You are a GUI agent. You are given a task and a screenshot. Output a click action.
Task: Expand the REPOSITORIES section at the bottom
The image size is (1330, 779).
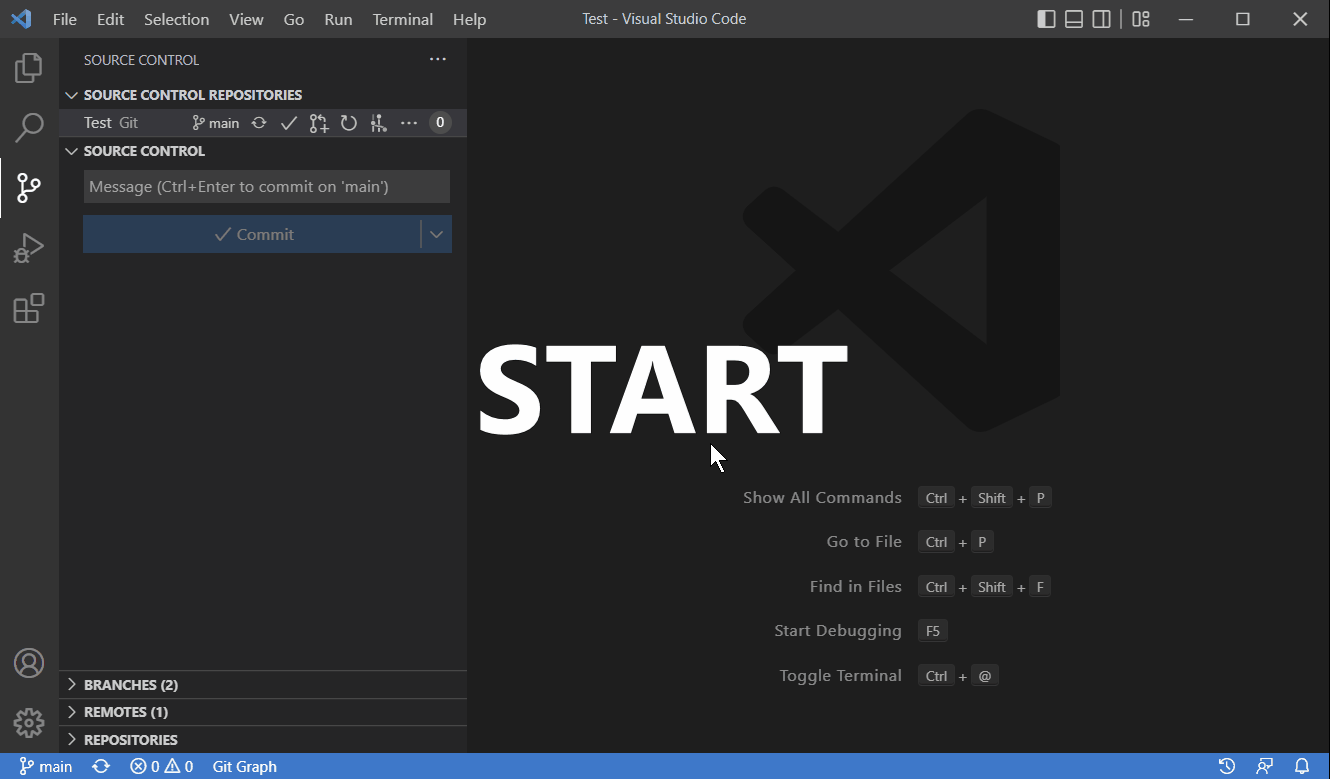(263, 740)
